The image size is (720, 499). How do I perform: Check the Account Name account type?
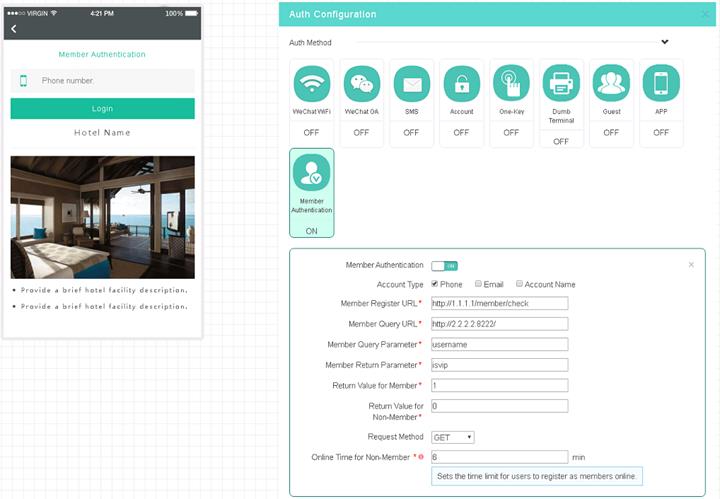click(x=519, y=284)
